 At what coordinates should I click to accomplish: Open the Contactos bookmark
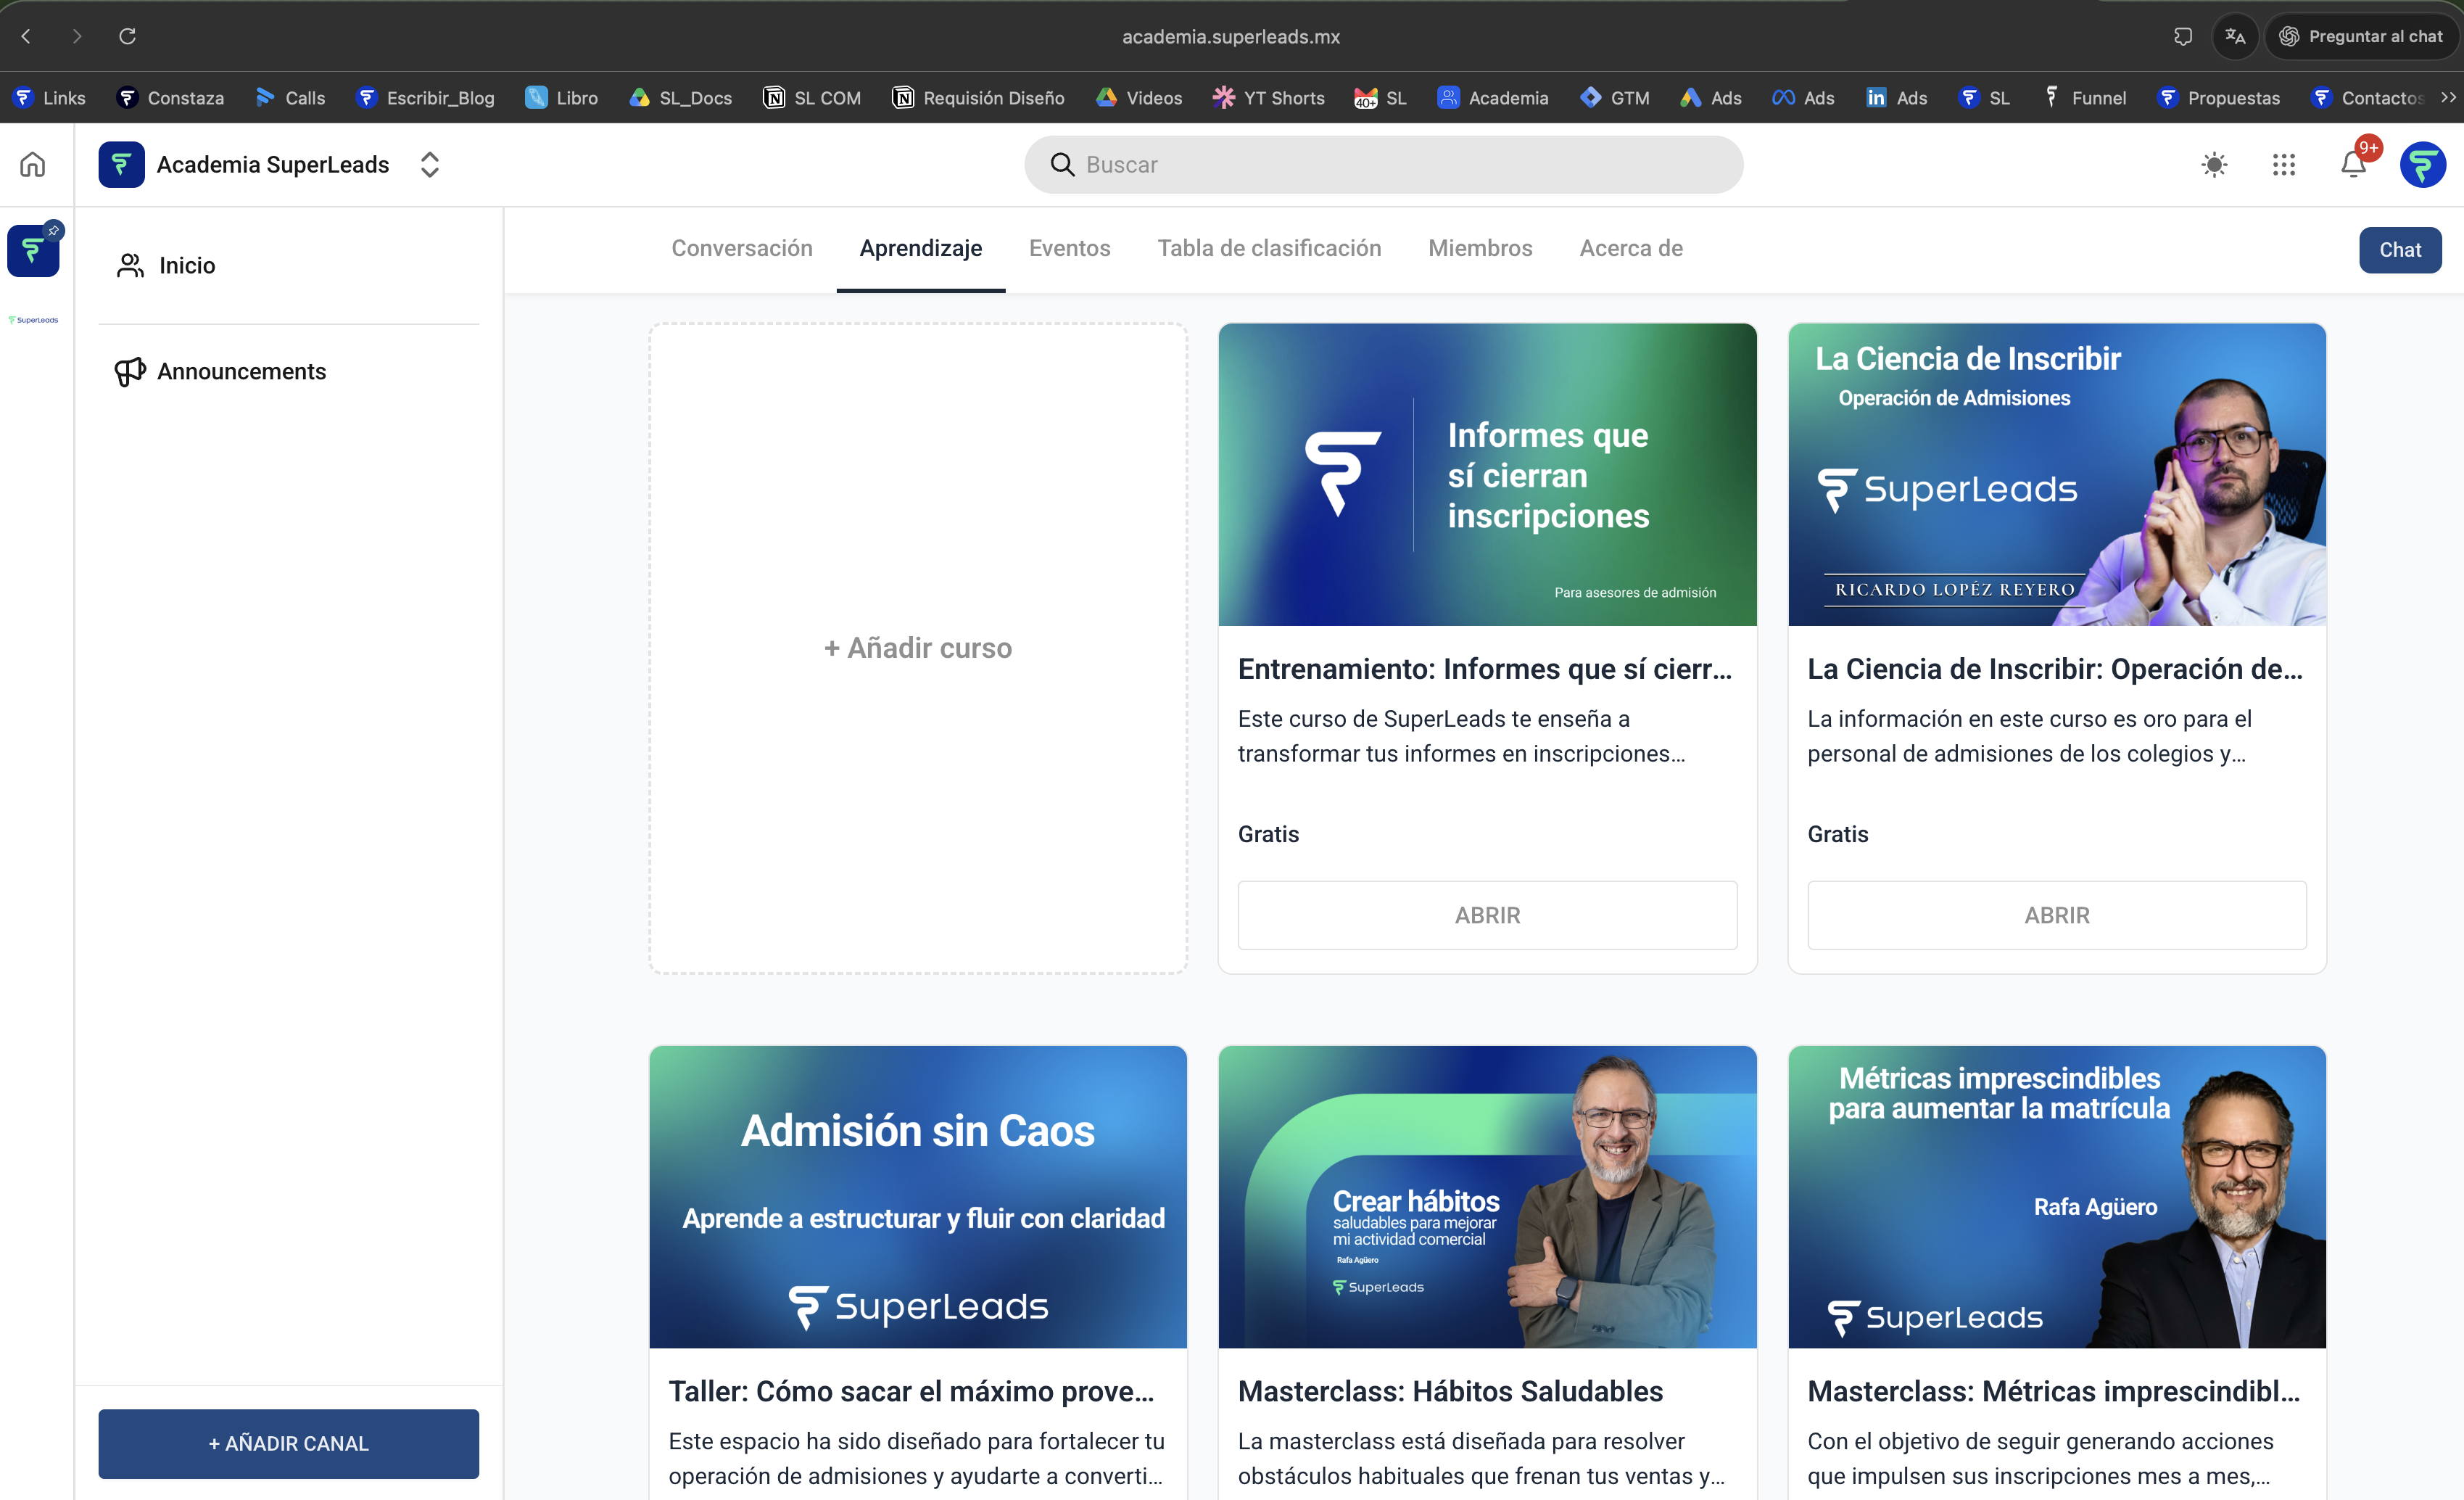(2367, 97)
